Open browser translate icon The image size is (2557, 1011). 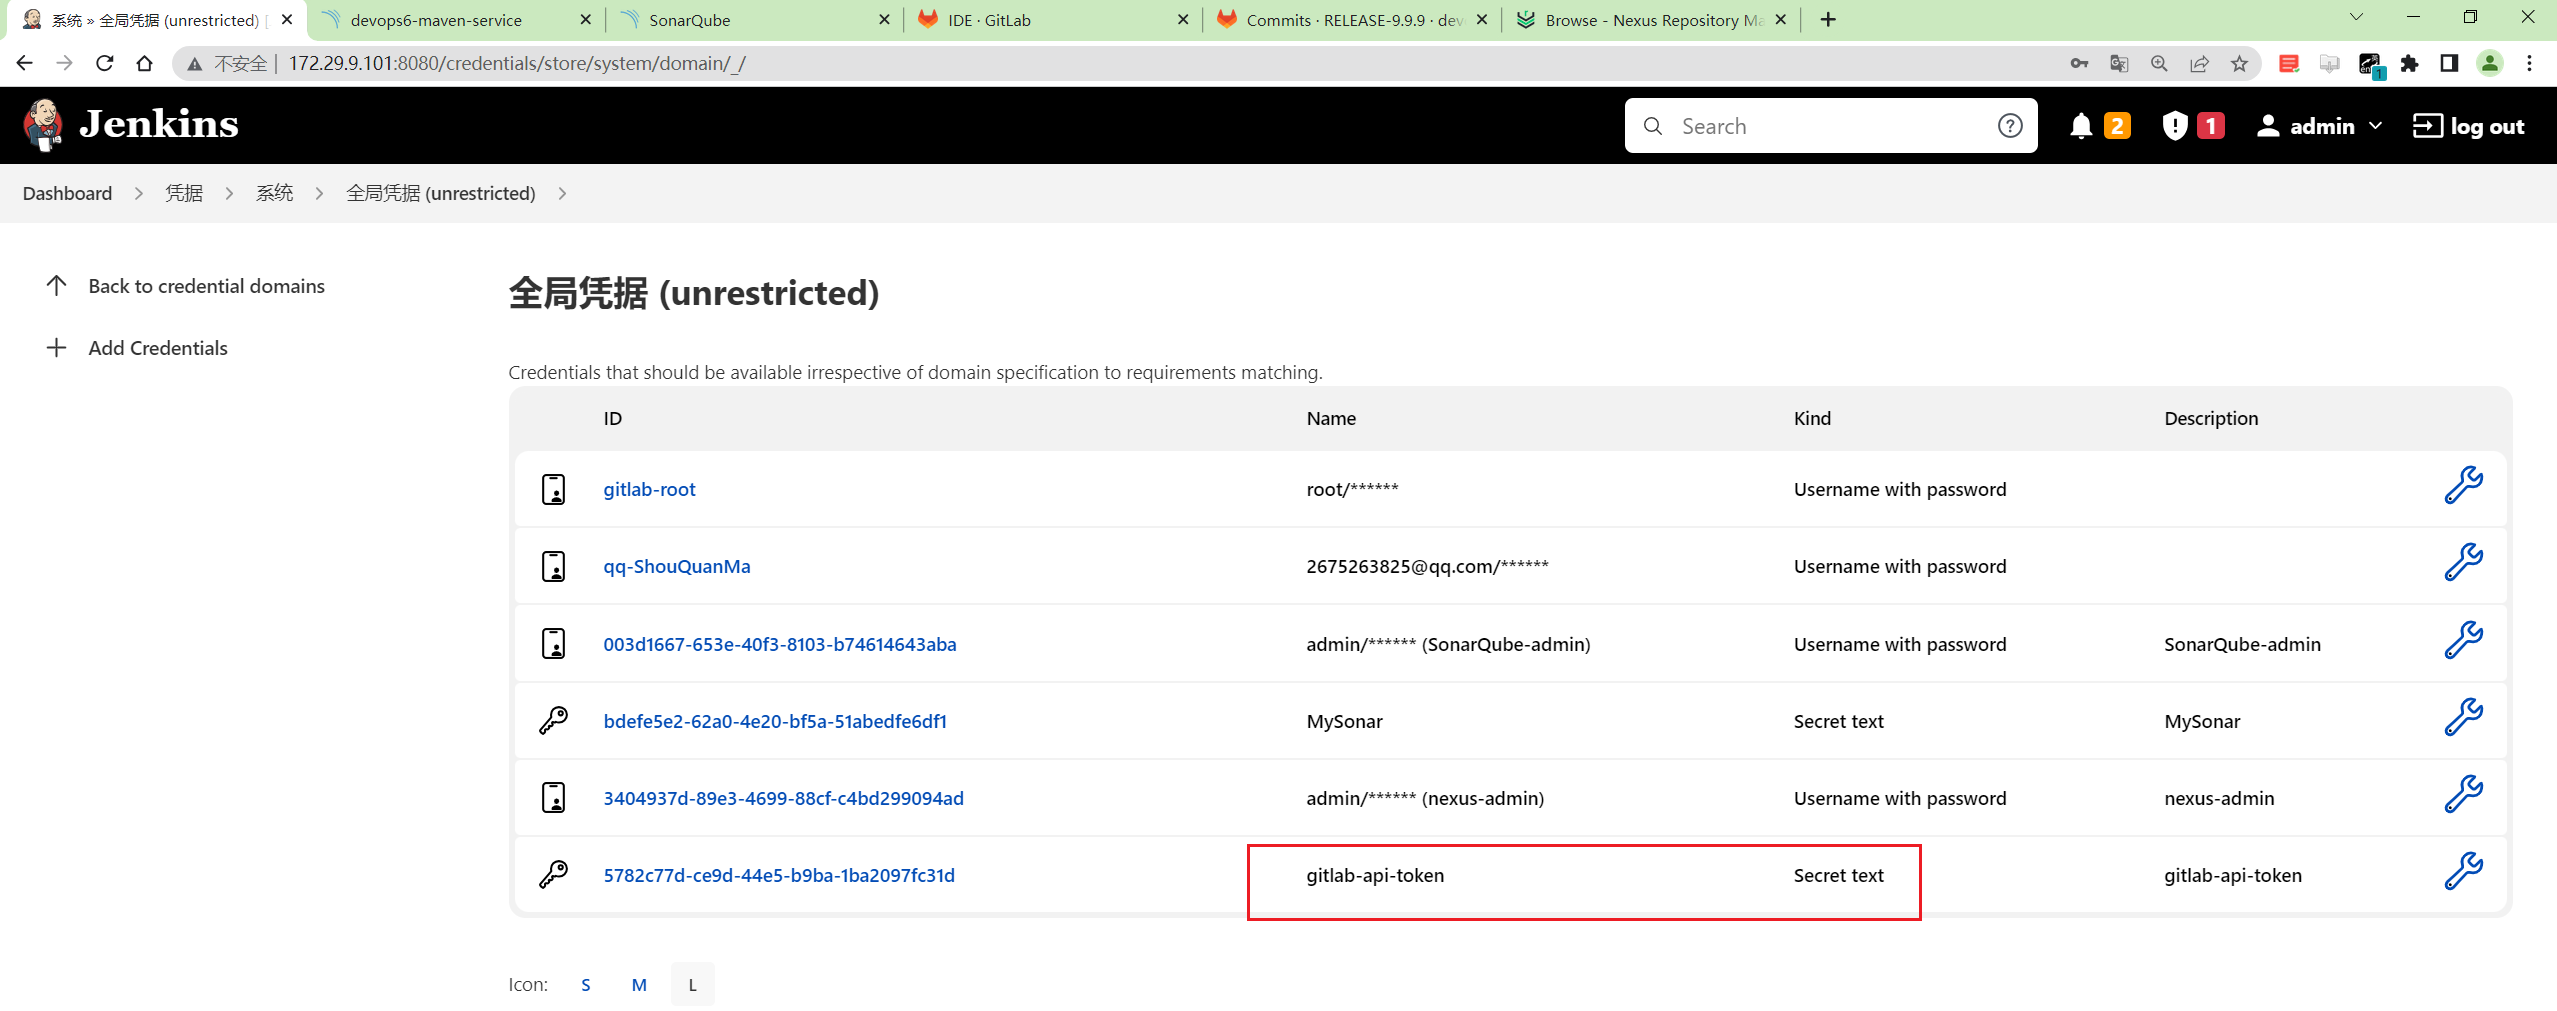pos(2119,64)
